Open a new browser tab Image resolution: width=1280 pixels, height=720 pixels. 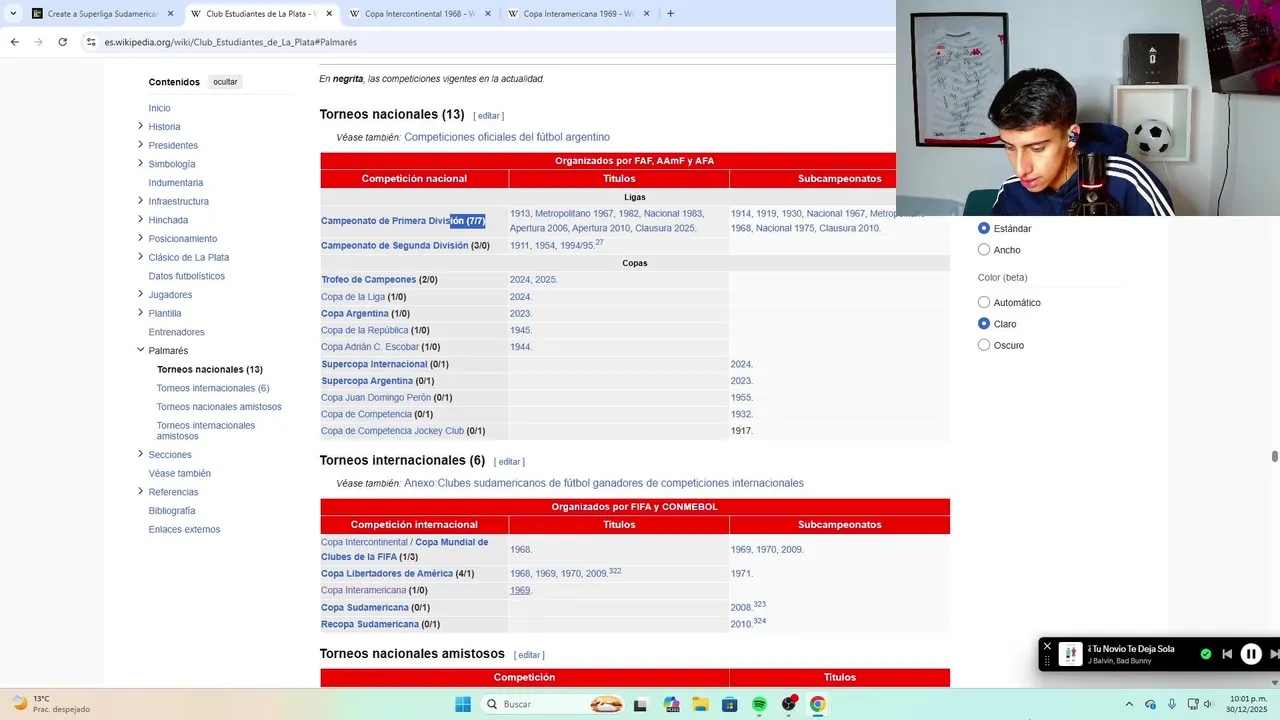(x=670, y=14)
